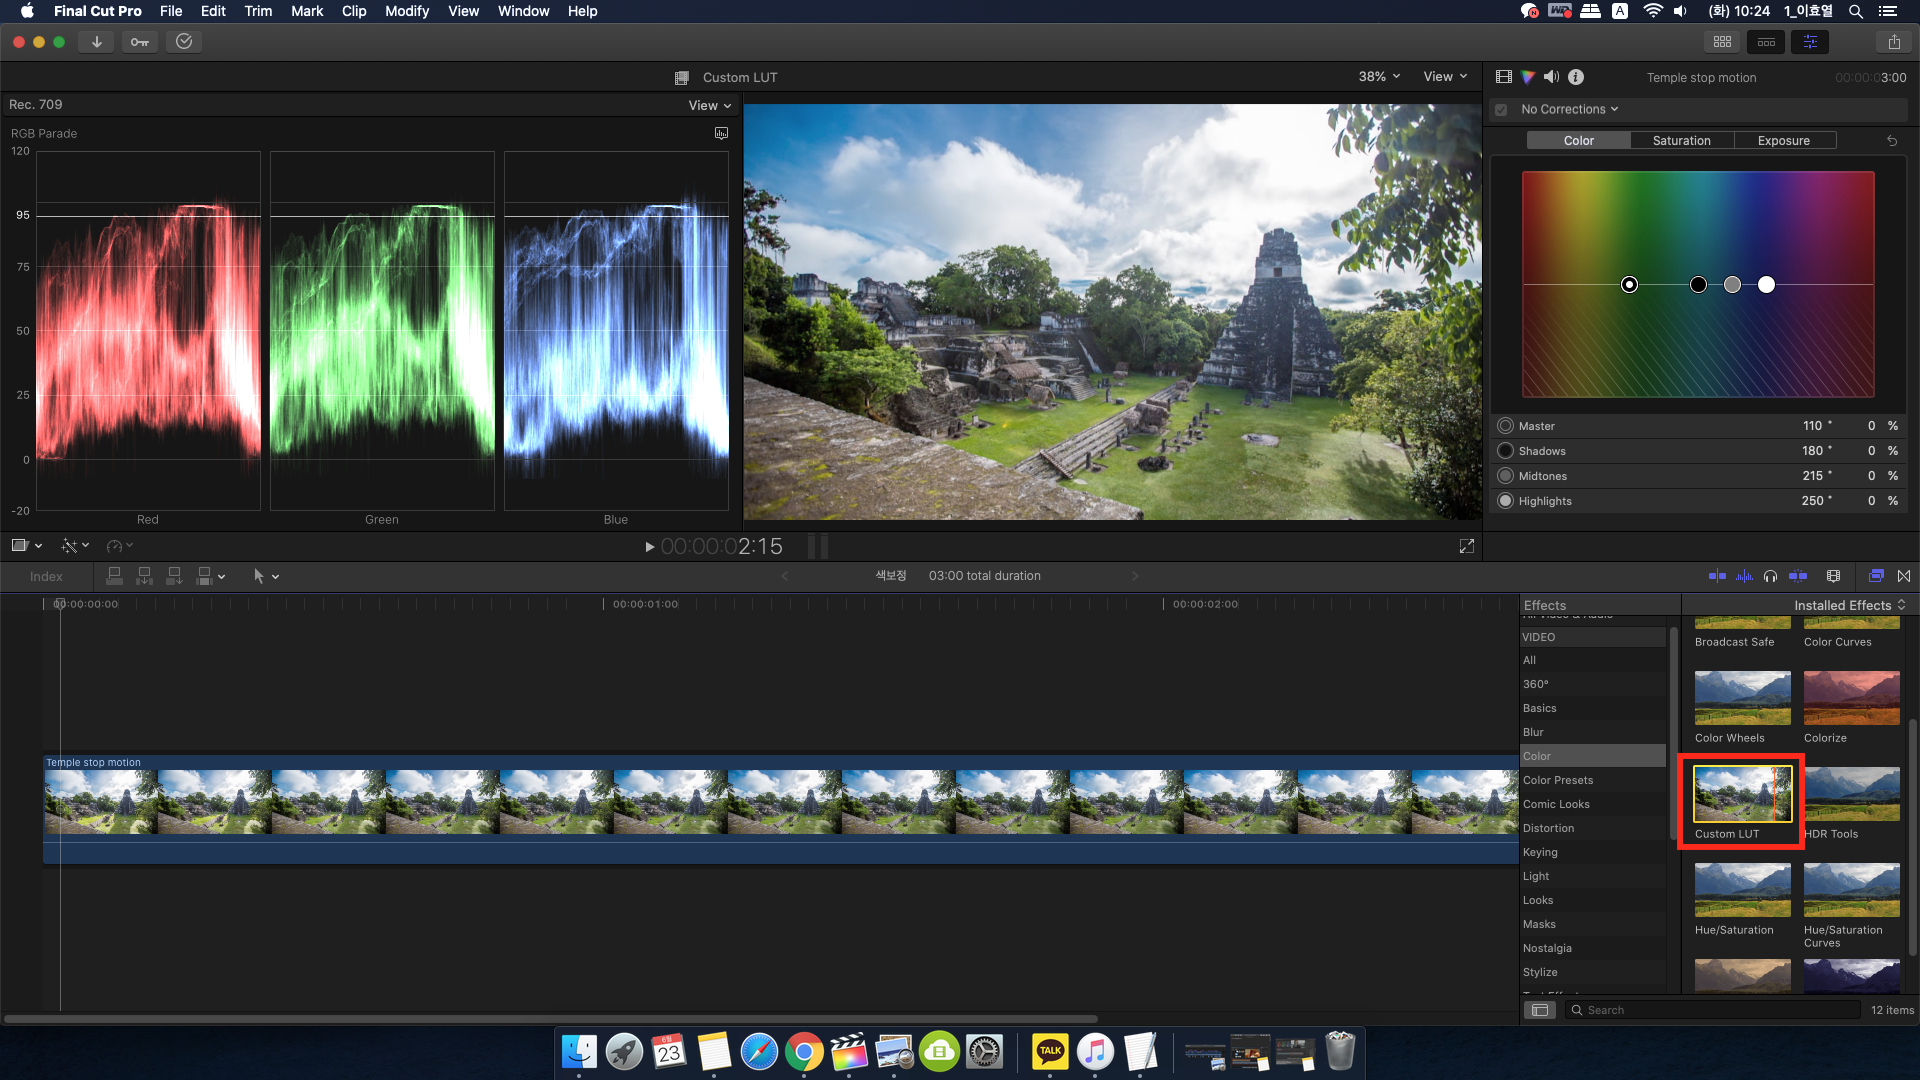The height and width of the screenshot is (1080, 1920).
Task: Show the transitions browser icon
Action: [1904, 576]
